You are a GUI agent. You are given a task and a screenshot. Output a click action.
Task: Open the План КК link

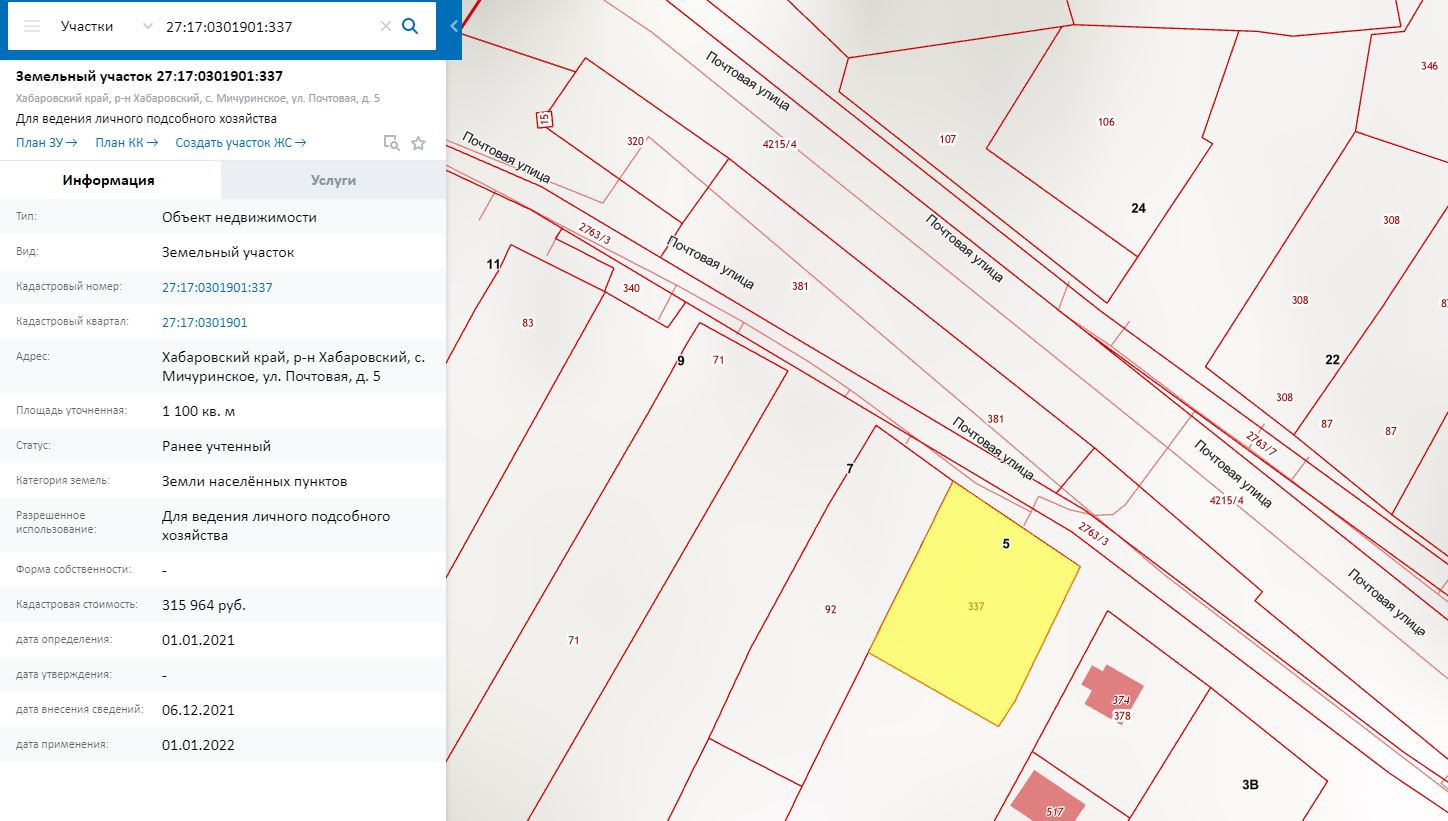point(126,142)
